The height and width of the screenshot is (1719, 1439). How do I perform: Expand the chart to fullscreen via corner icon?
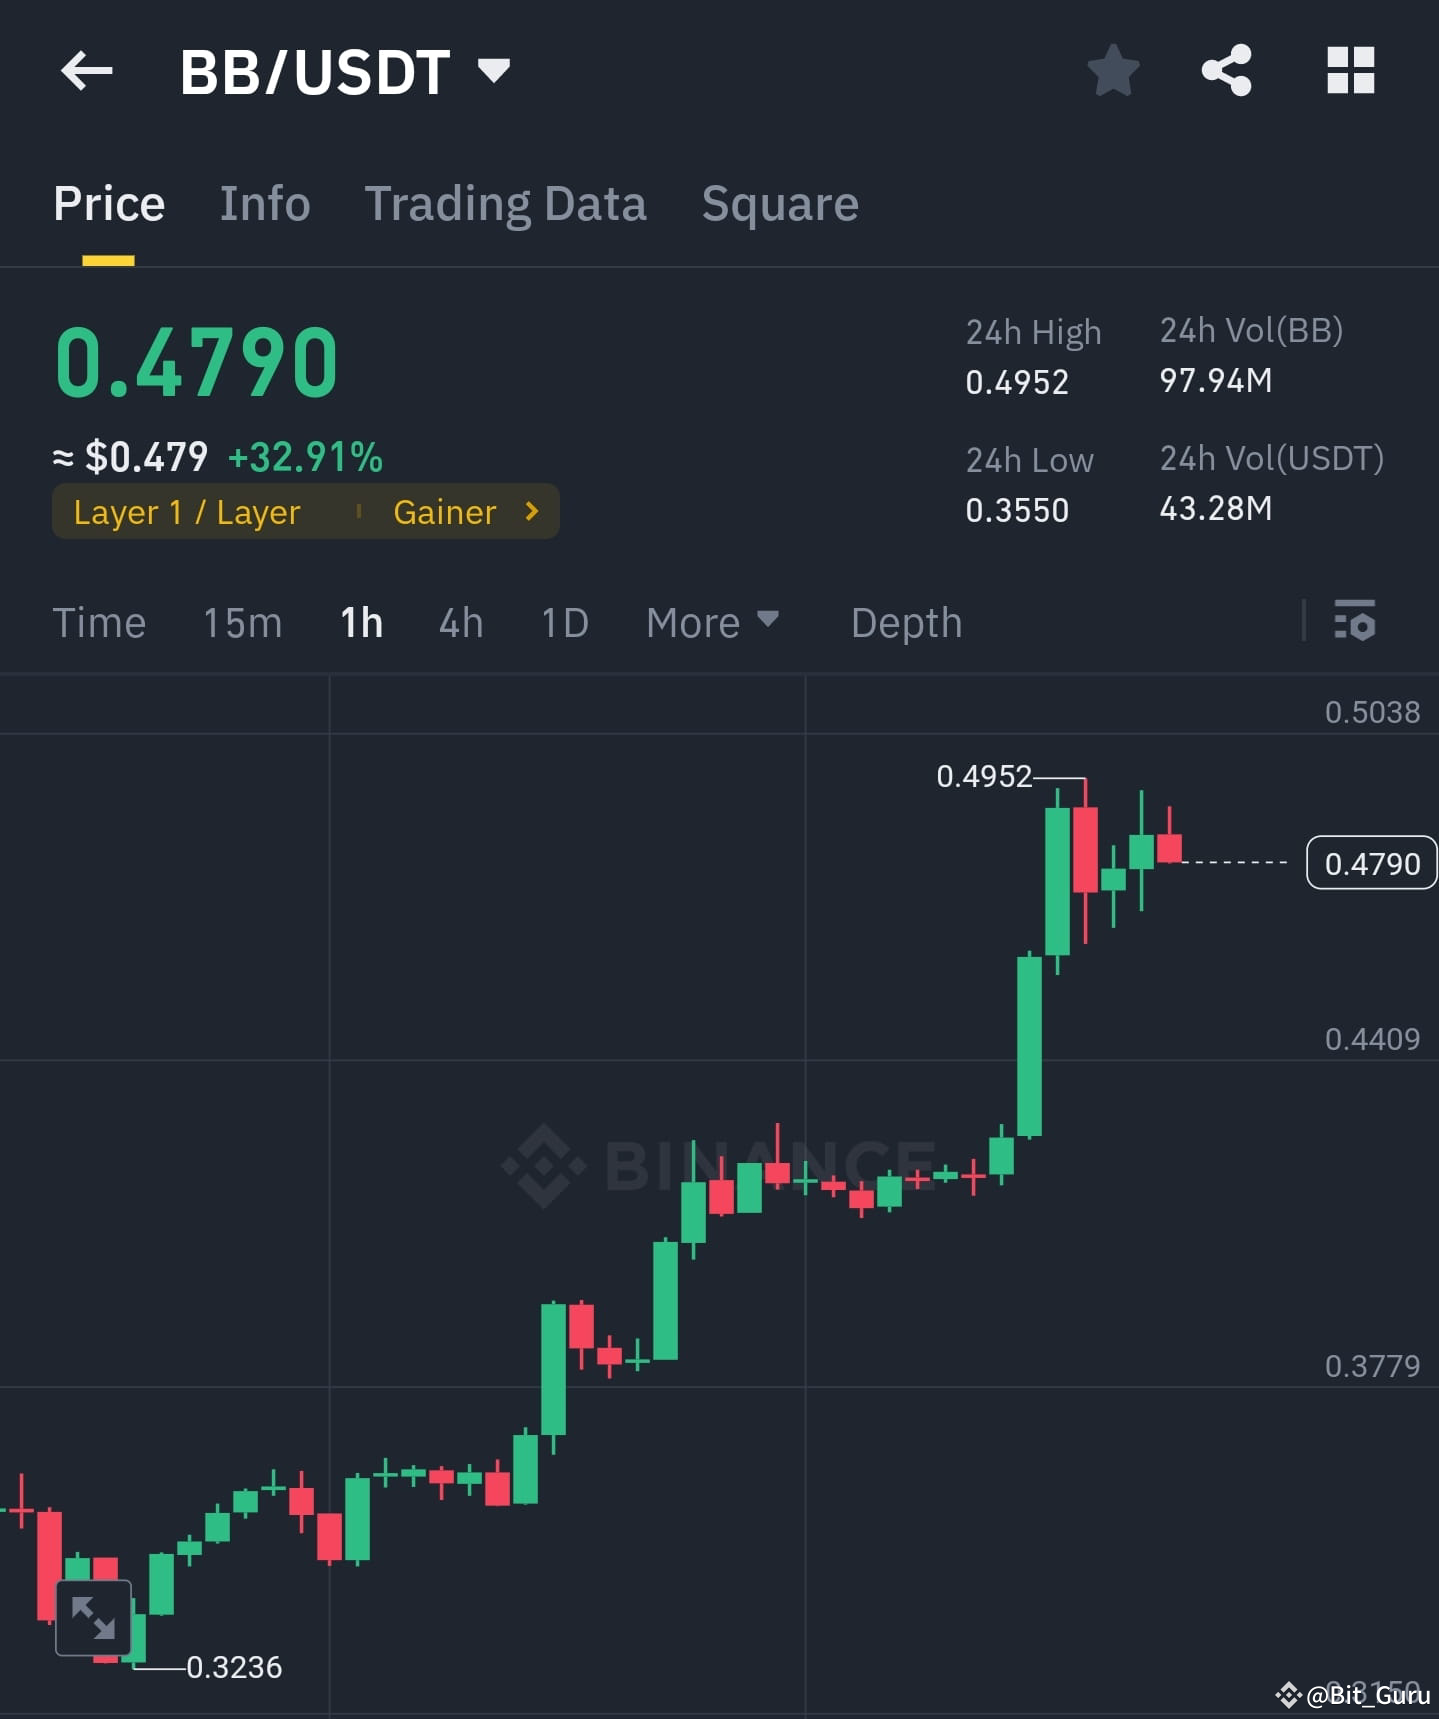click(93, 1617)
